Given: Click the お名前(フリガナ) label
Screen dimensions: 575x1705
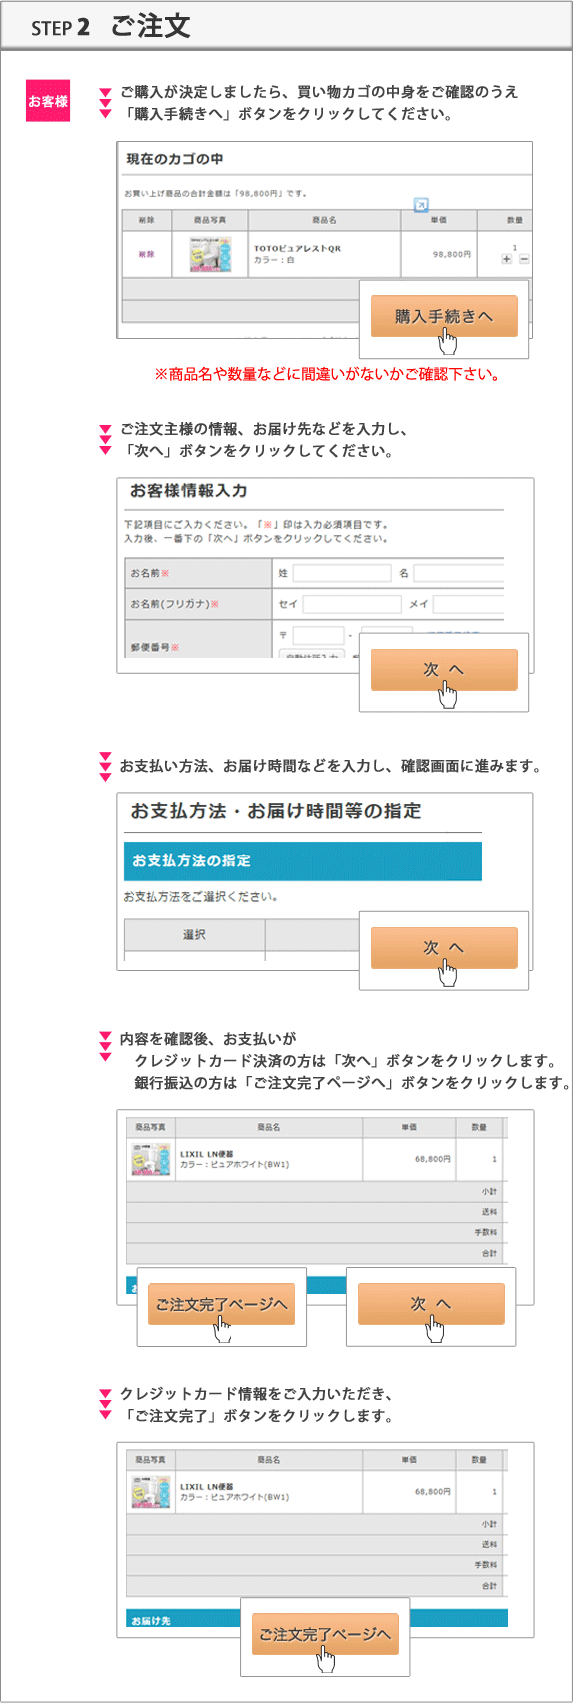Looking at the screenshot, I should tap(174, 604).
